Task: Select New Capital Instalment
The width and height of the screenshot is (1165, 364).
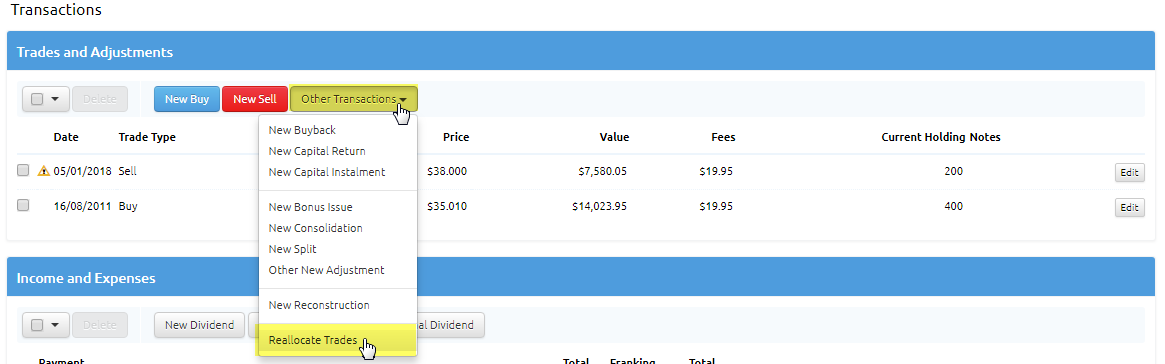Action: click(x=326, y=172)
